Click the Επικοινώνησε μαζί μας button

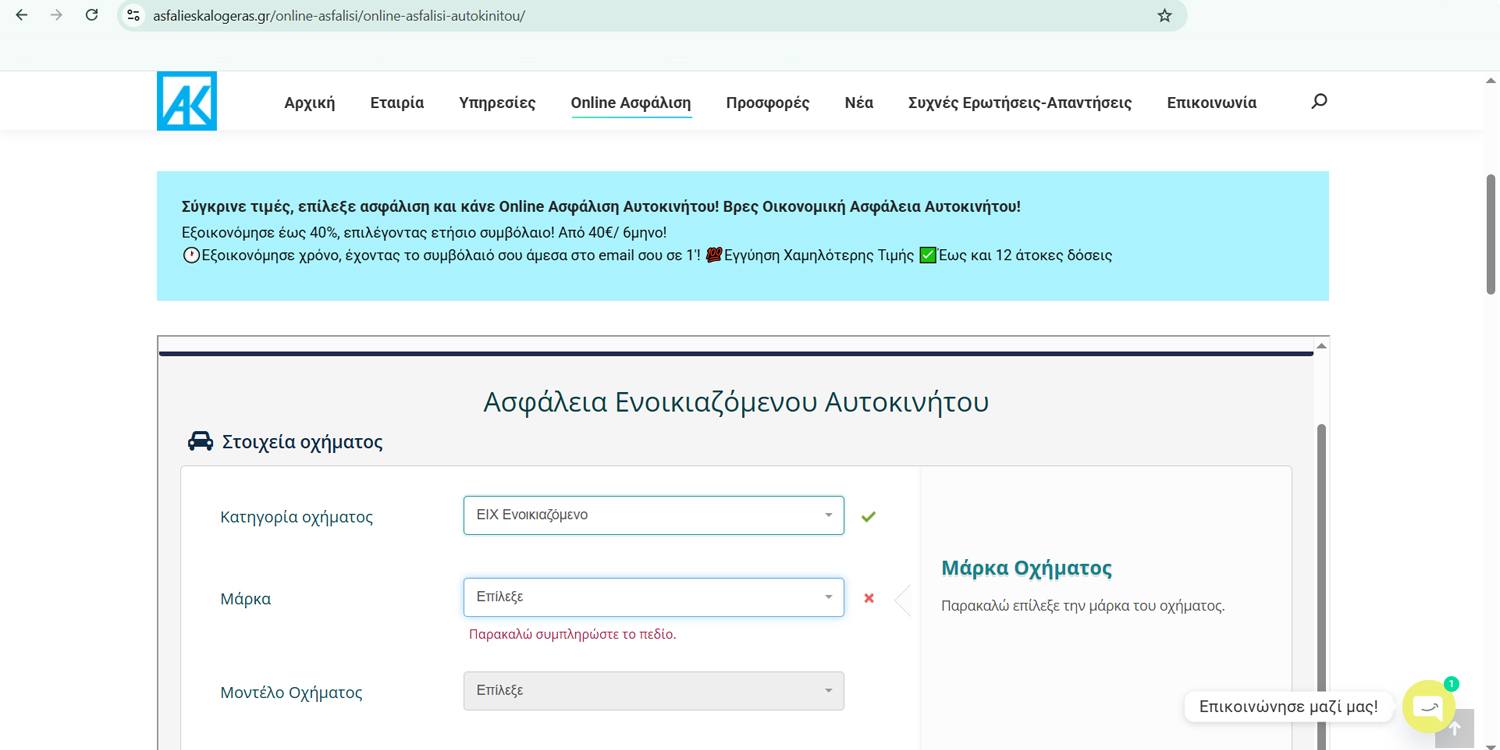[x=1287, y=706]
